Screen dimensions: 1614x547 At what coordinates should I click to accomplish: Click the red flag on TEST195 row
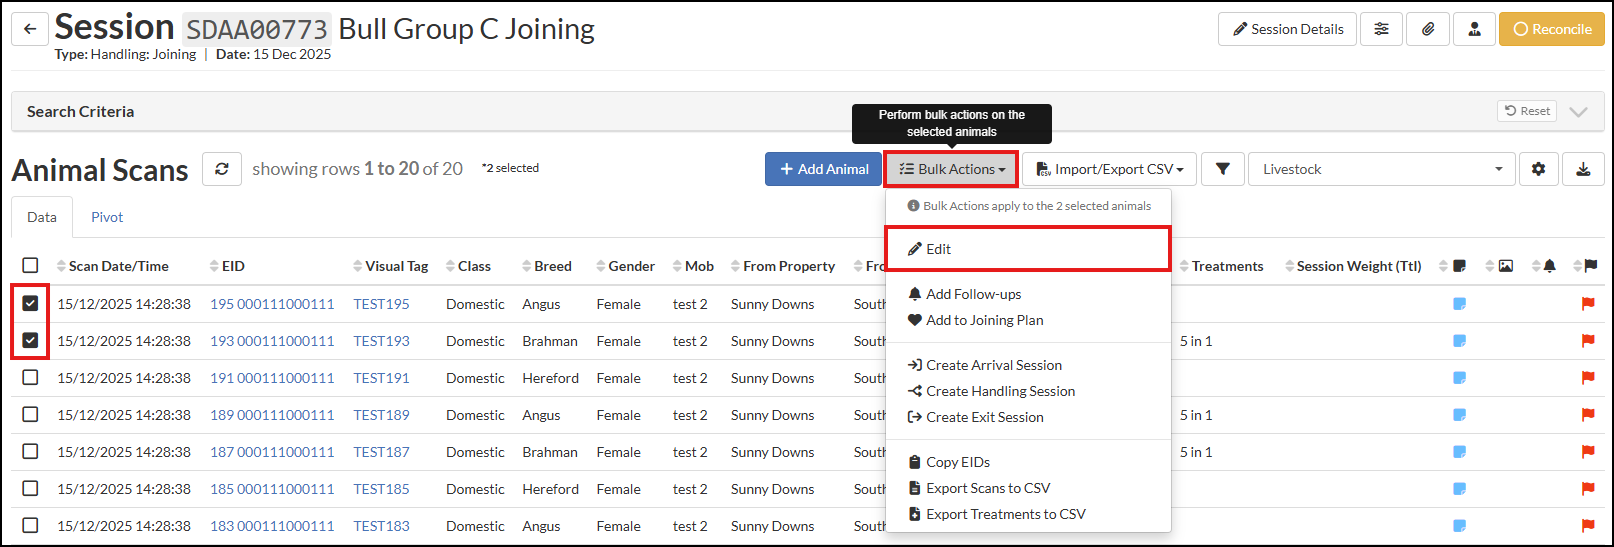(1587, 304)
